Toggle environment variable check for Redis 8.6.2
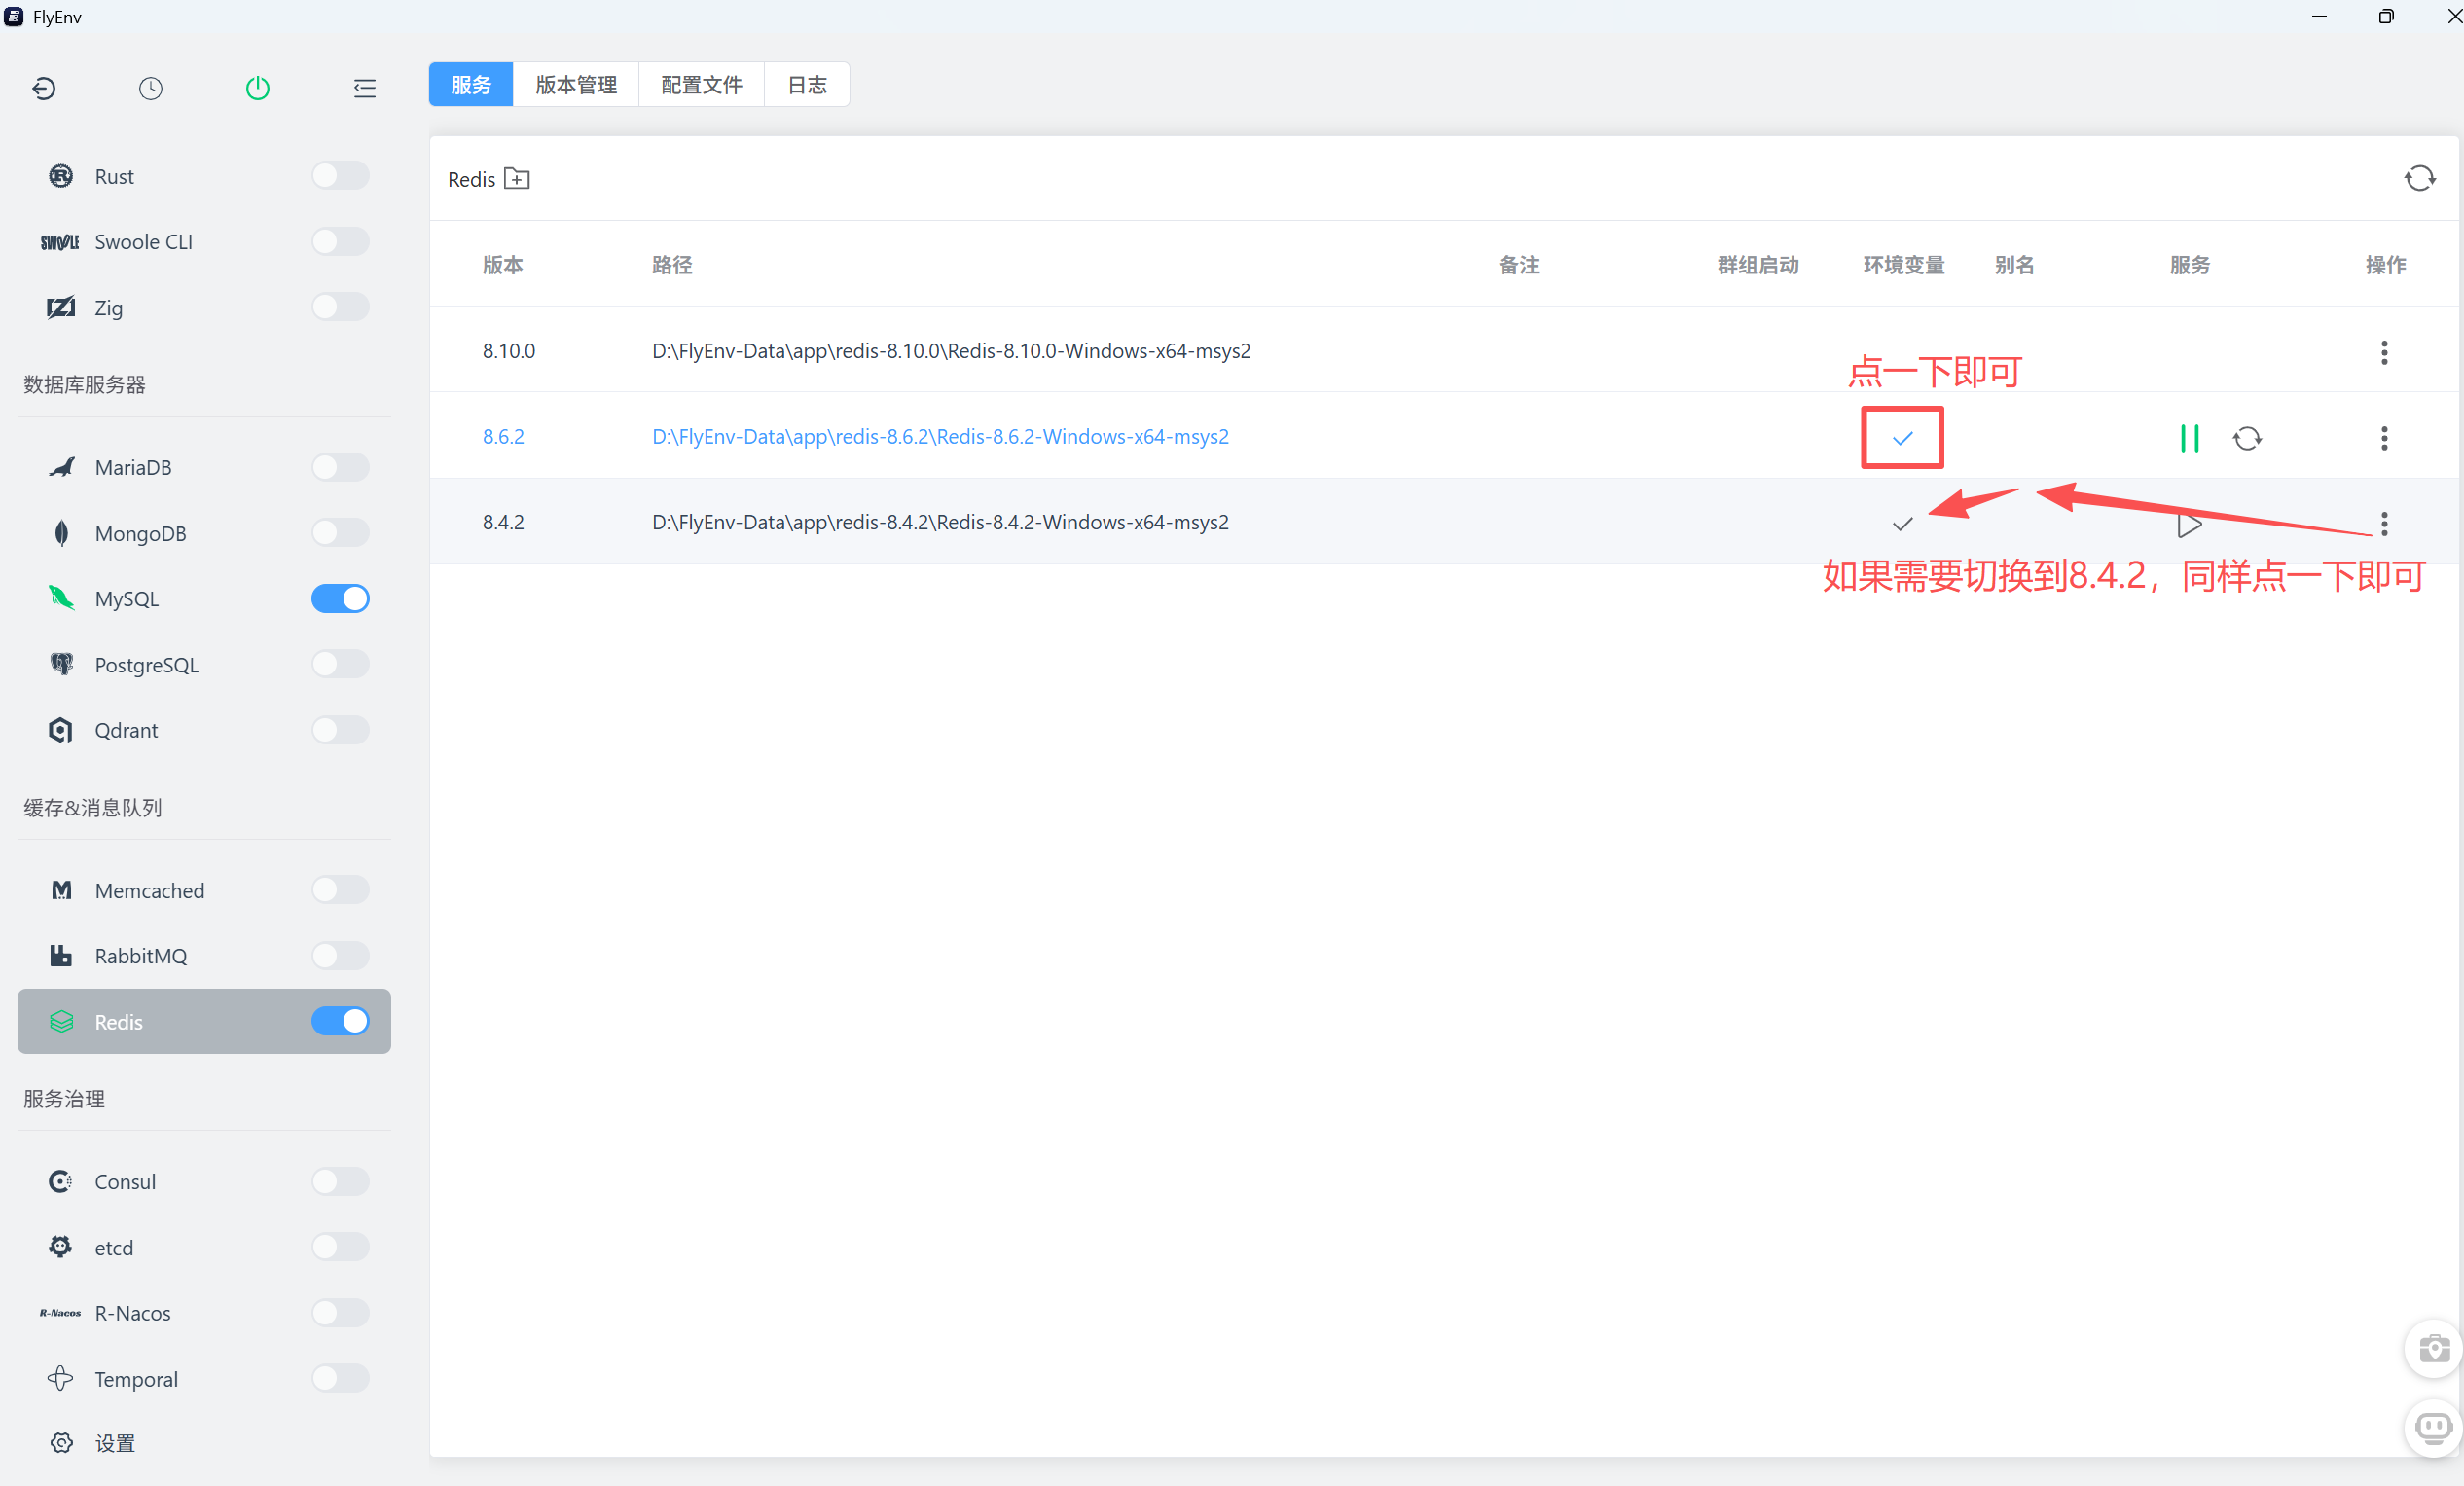Image resolution: width=2464 pixels, height=1486 pixels. pyautogui.click(x=1902, y=438)
